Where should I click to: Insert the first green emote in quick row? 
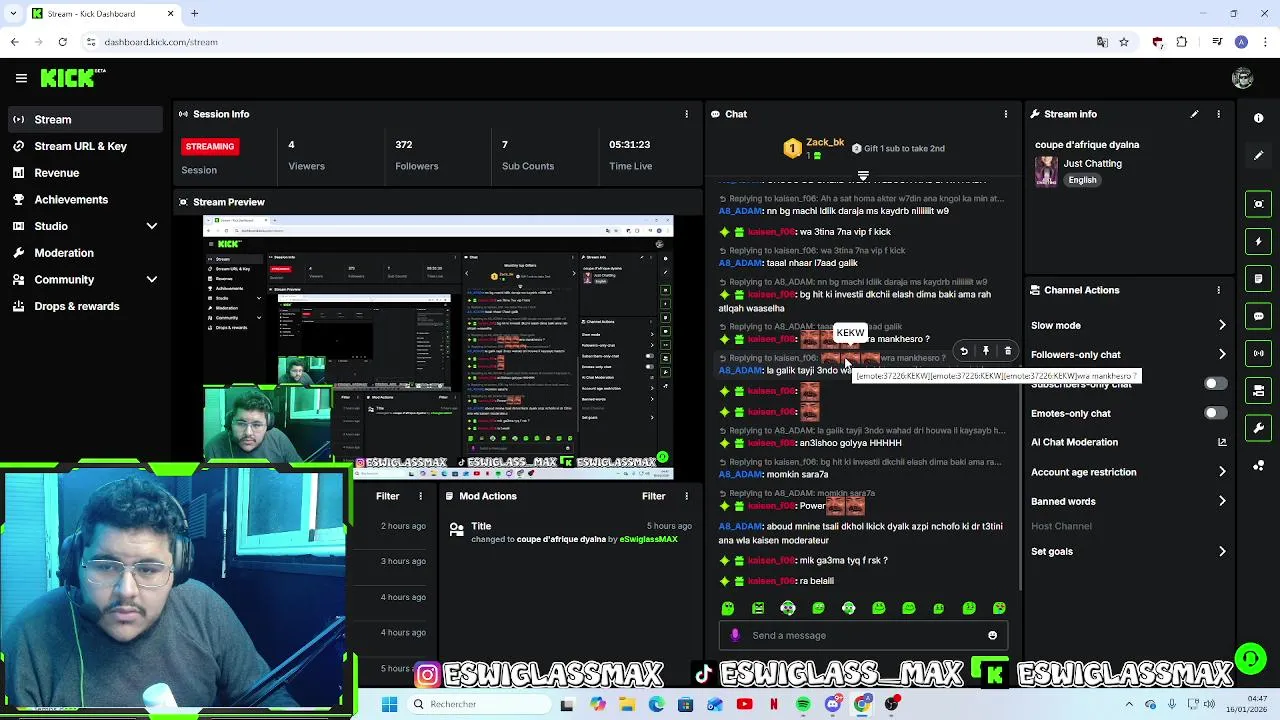[x=728, y=608]
